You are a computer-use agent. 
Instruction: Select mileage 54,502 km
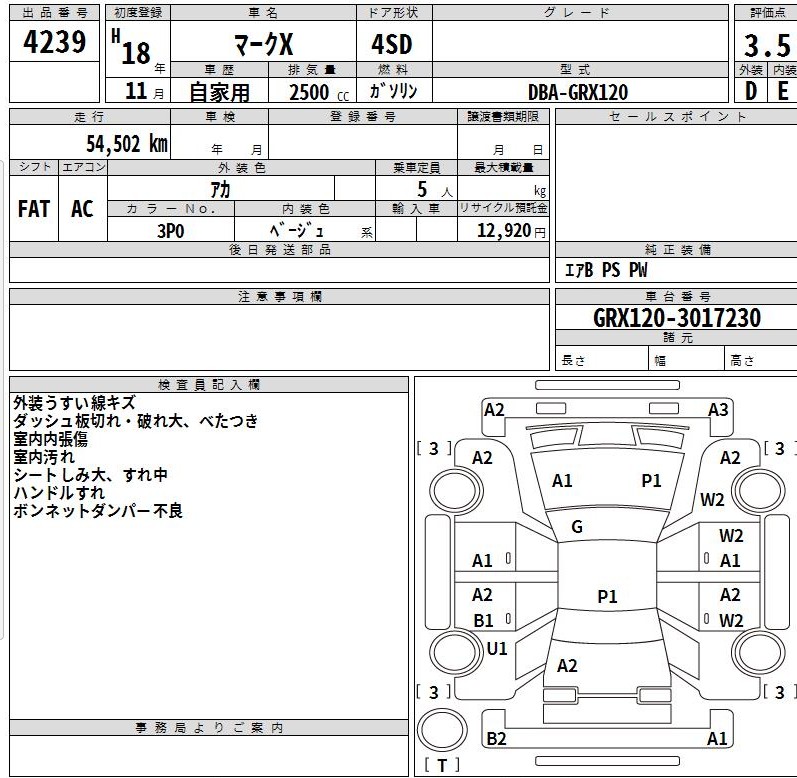127,143
